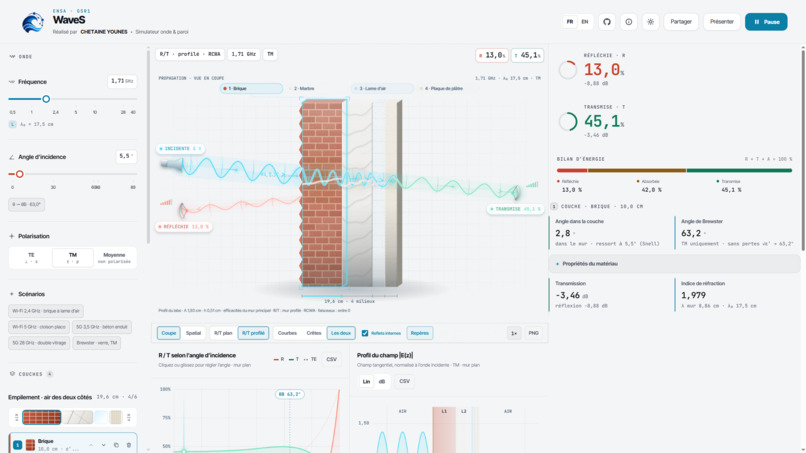
Task: Switch language to FR
Action: tap(570, 22)
